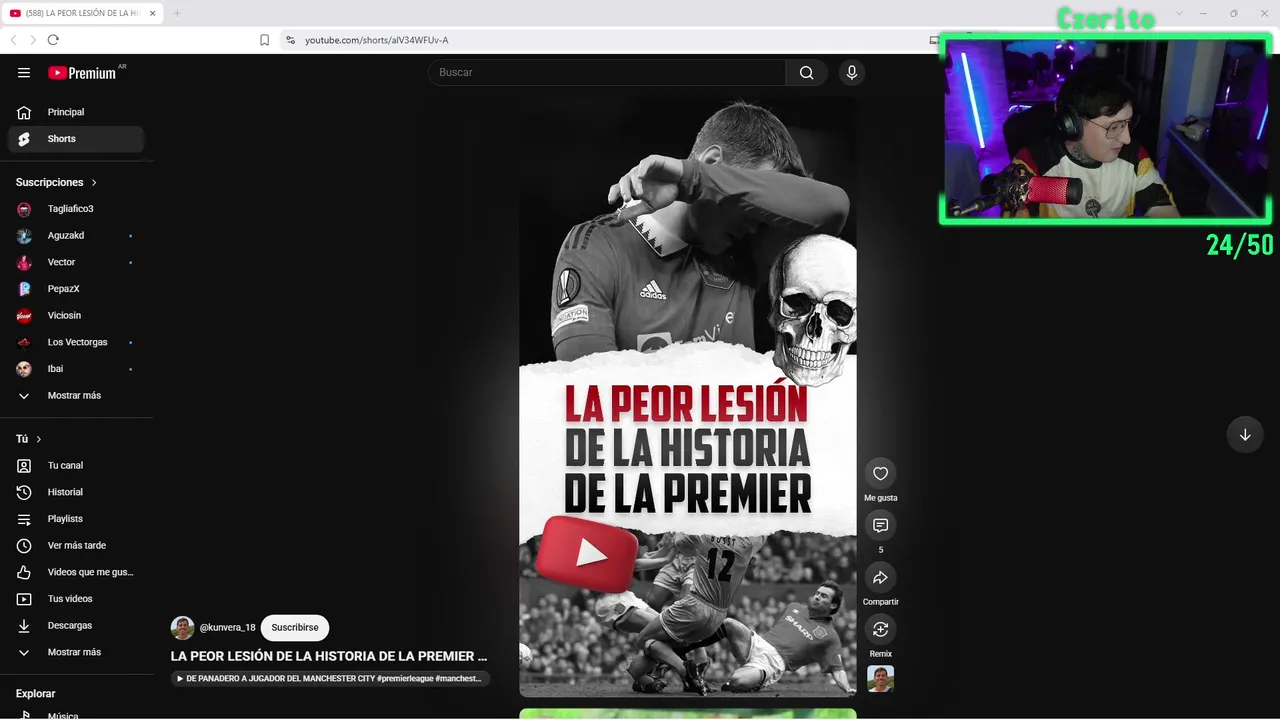Viewport: 1280px width, 720px height.
Task: Open the hamburger guide menu
Action: [x=24, y=72]
